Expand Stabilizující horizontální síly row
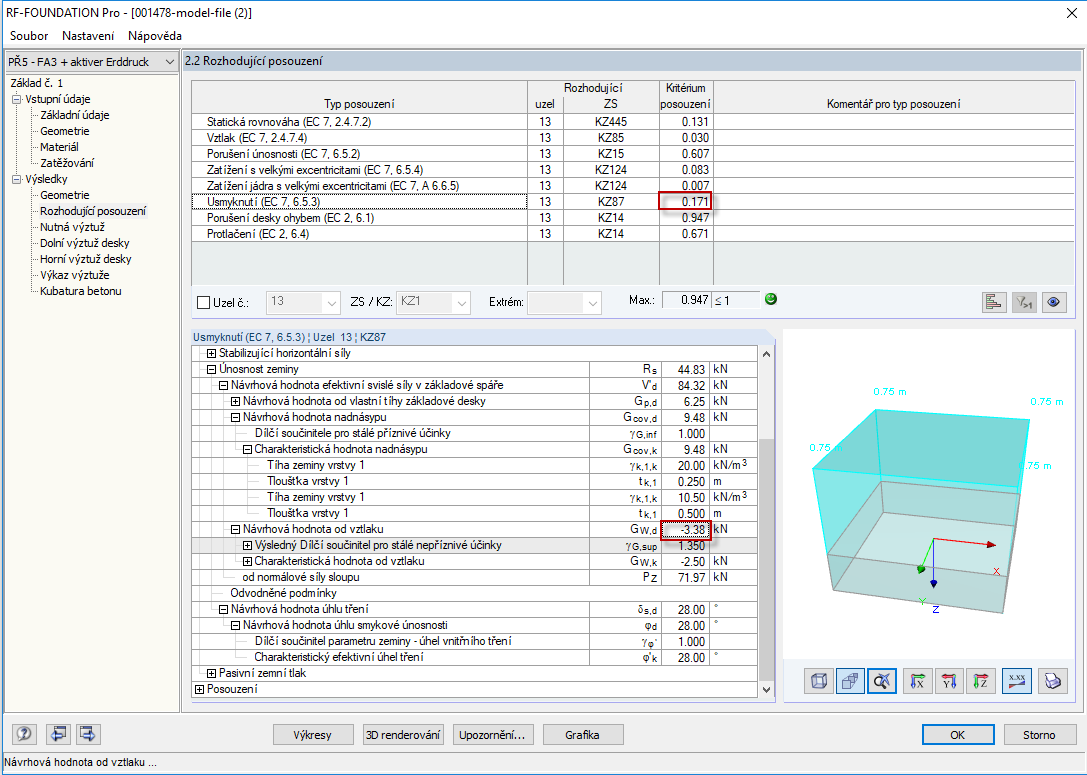This screenshot has height=775, width=1087. [x=211, y=354]
